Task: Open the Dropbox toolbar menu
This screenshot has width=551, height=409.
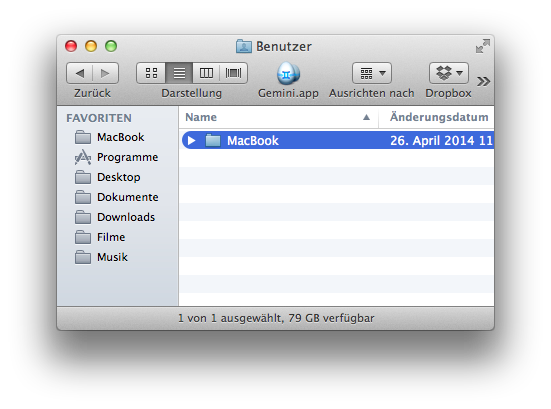Action: [449, 73]
